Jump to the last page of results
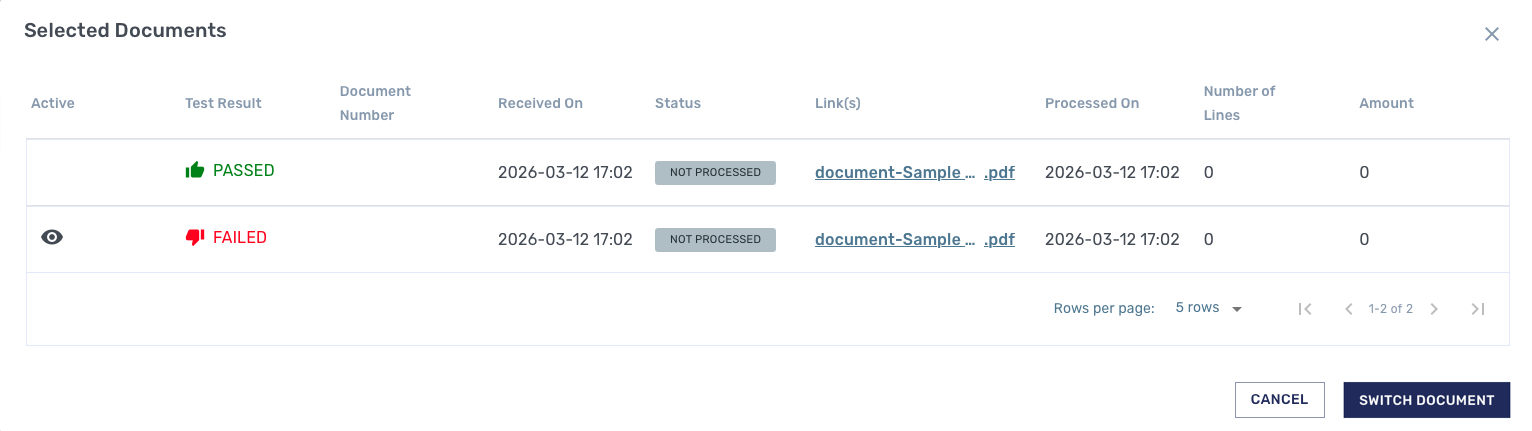This screenshot has width=1532, height=431. [1477, 309]
